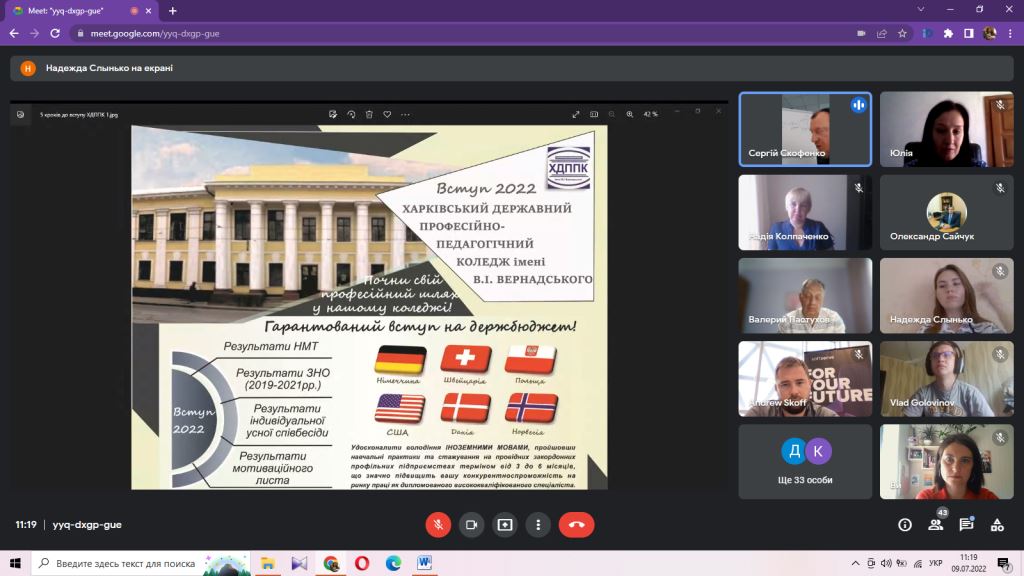Bookmark this page with the star icon
The image size is (1024, 576).
click(902, 33)
